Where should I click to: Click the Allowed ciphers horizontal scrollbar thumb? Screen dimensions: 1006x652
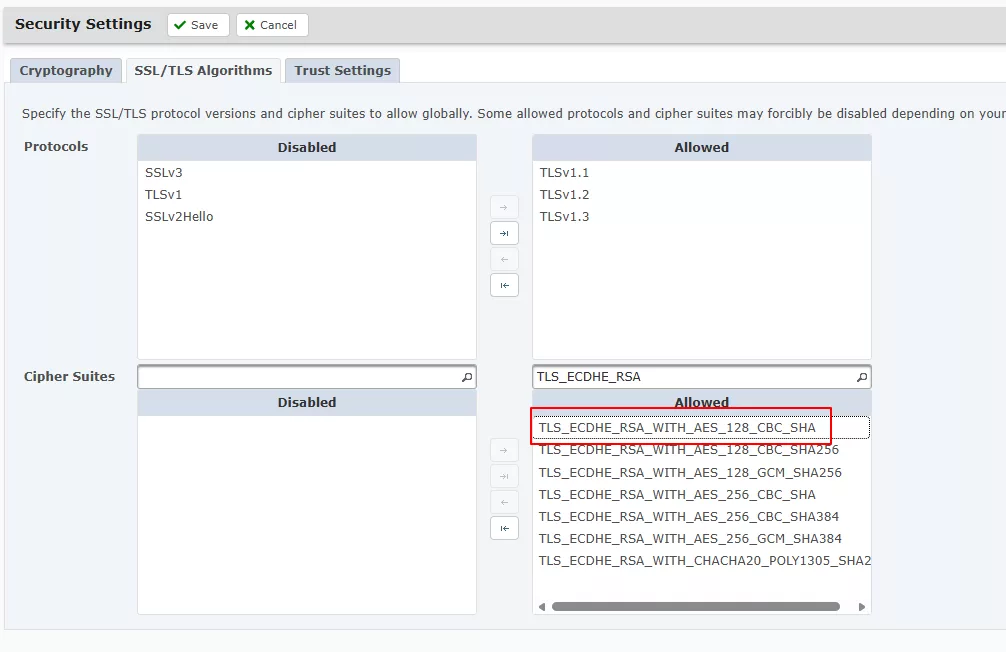(695, 606)
